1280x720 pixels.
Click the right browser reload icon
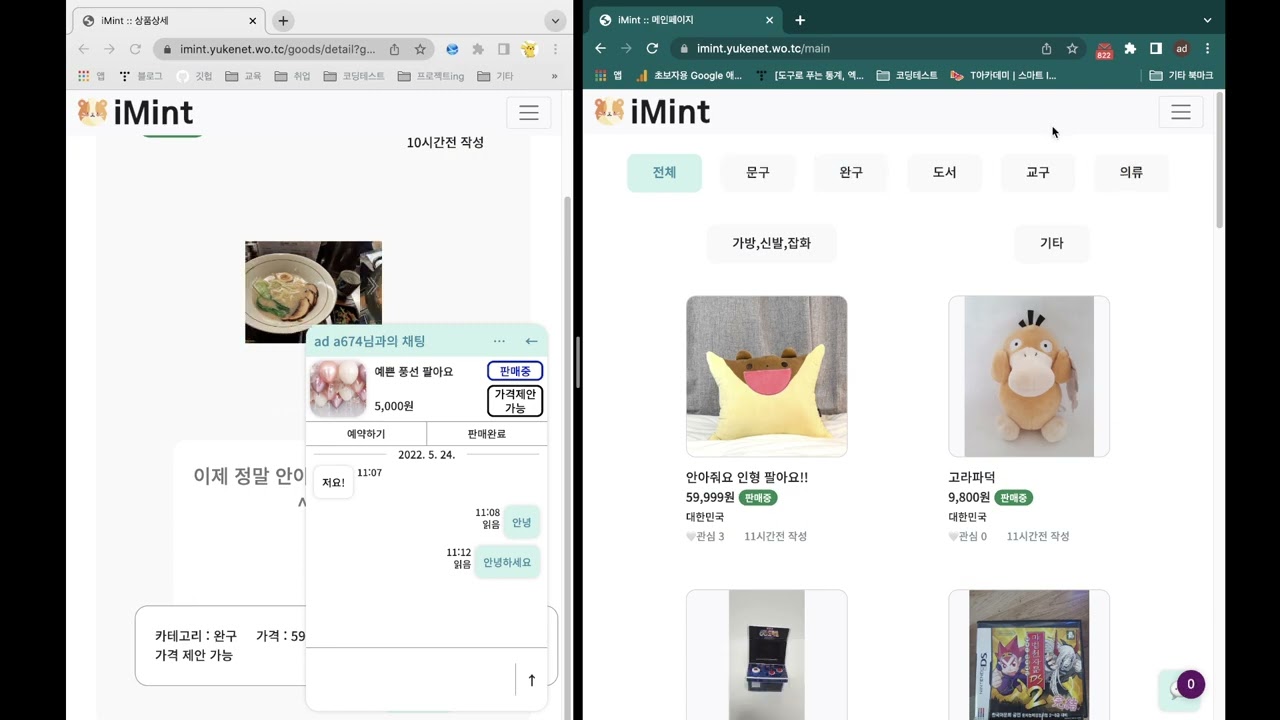[652, 48]
